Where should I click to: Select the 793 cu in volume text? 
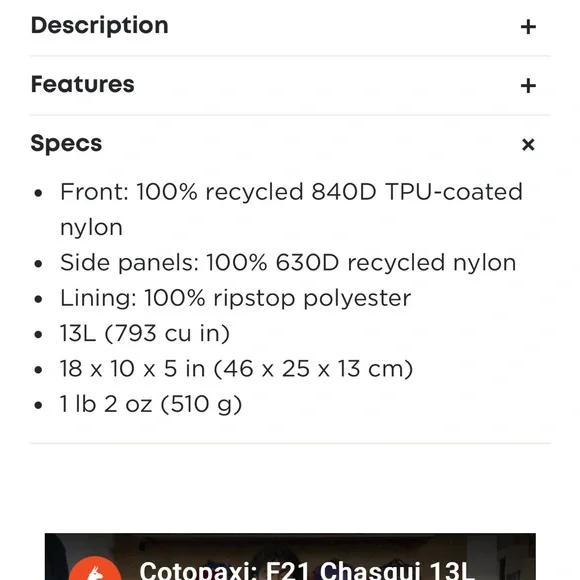coord(167,333)
